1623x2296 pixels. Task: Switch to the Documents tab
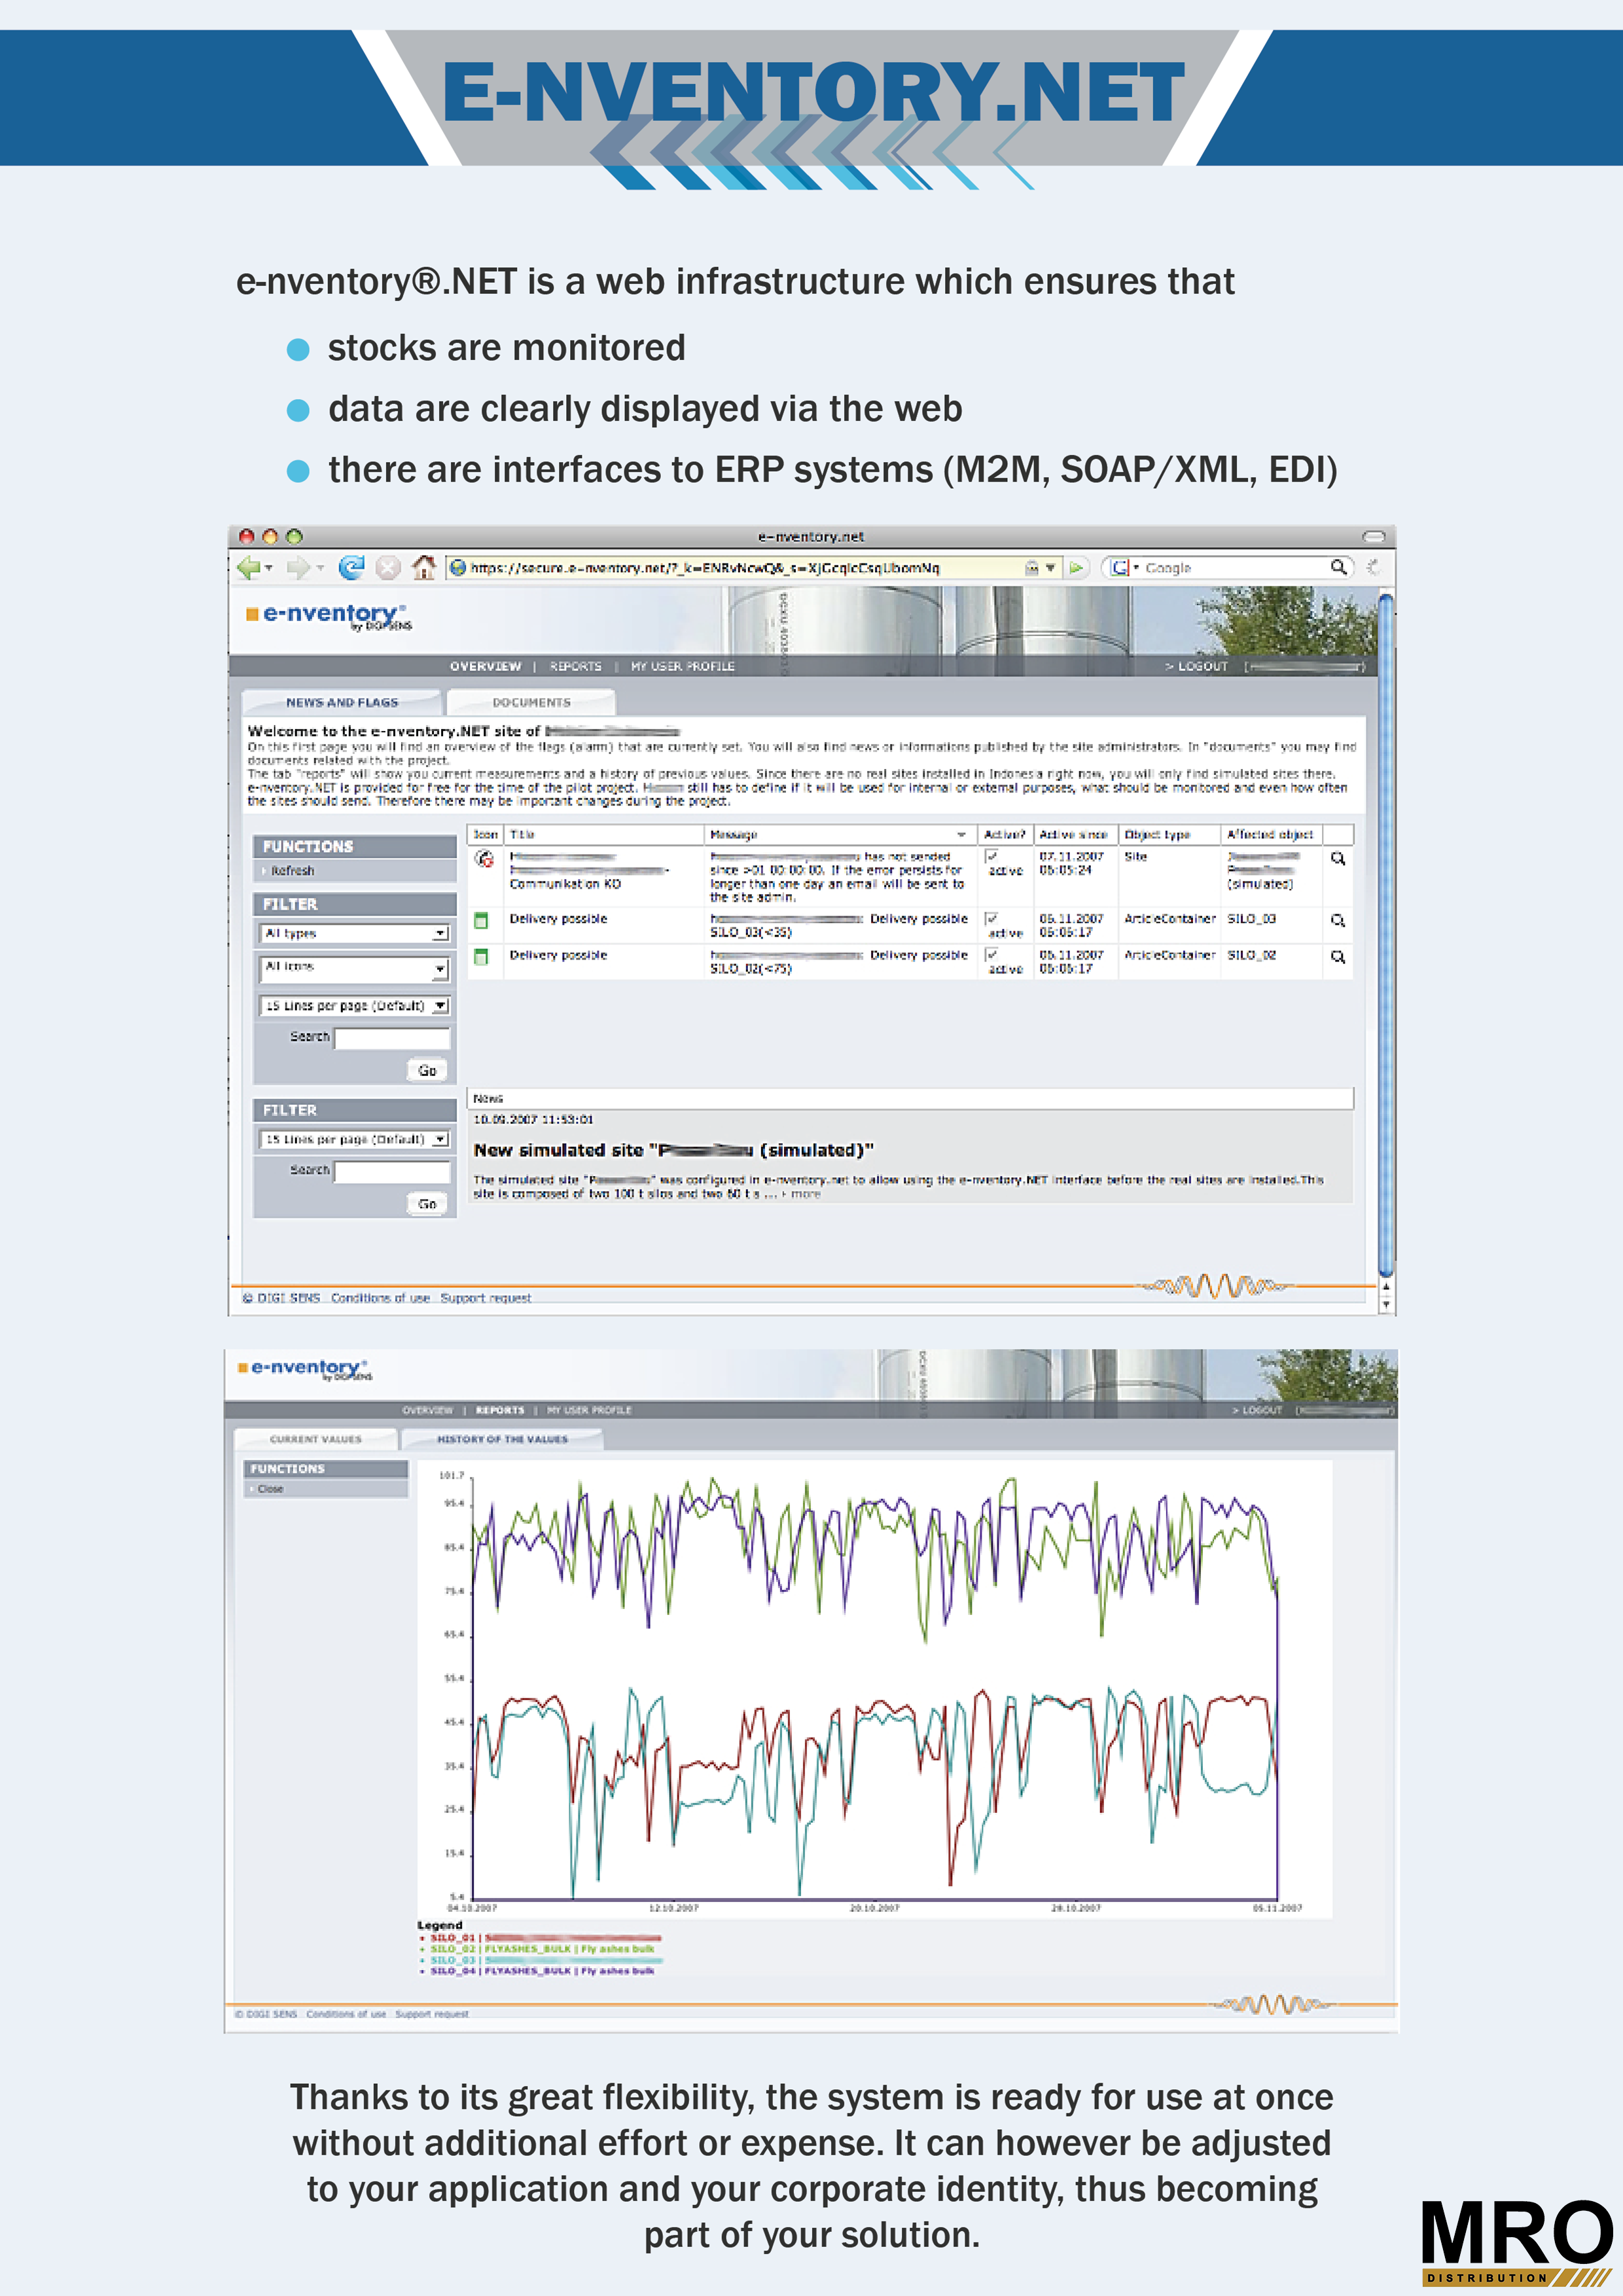click(x=531, y=702)
